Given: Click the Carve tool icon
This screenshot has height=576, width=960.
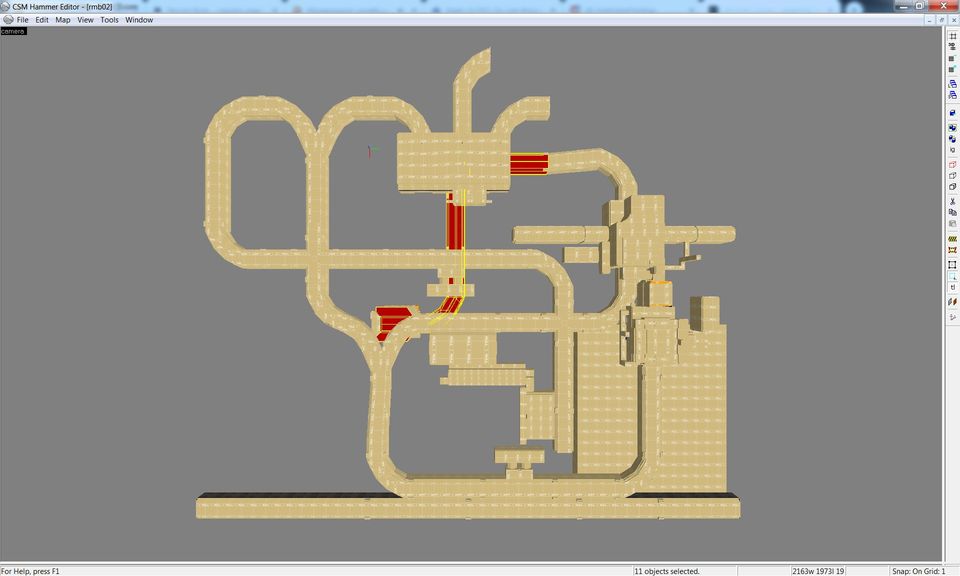Looking at the screenshot, I should coord(952,113).
